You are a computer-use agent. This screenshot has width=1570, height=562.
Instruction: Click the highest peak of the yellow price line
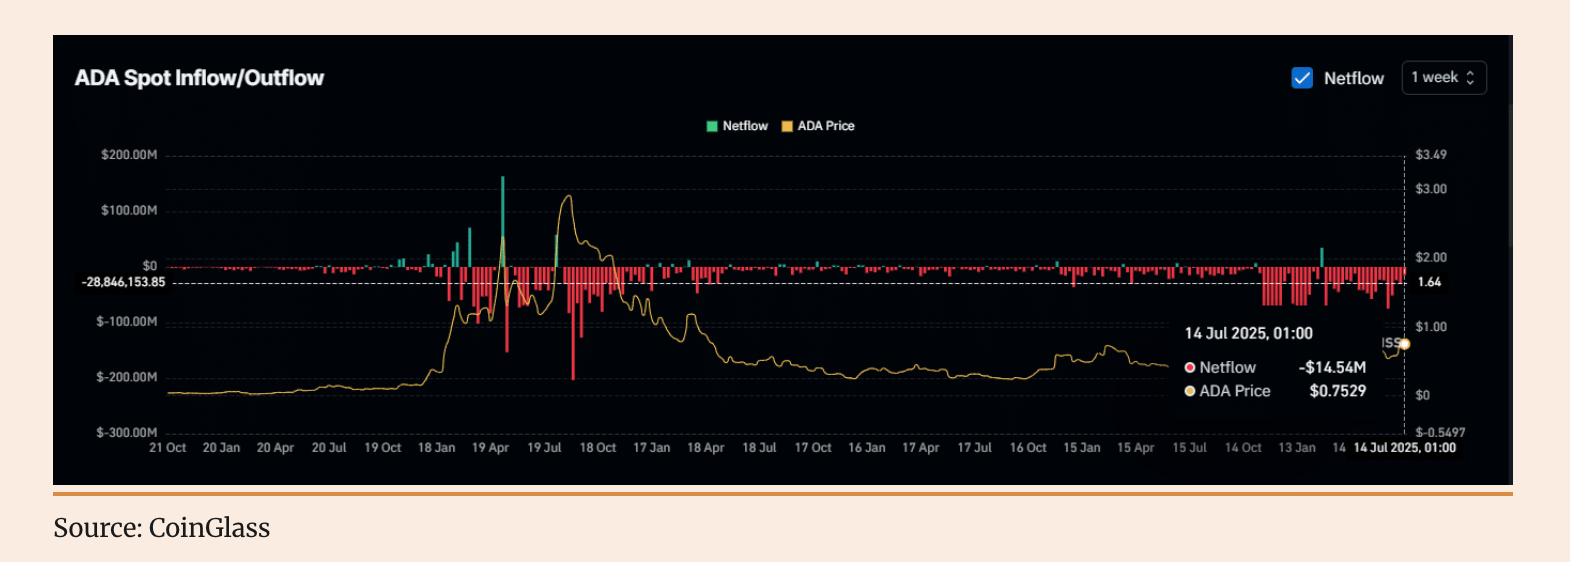(x=569, y=196)
